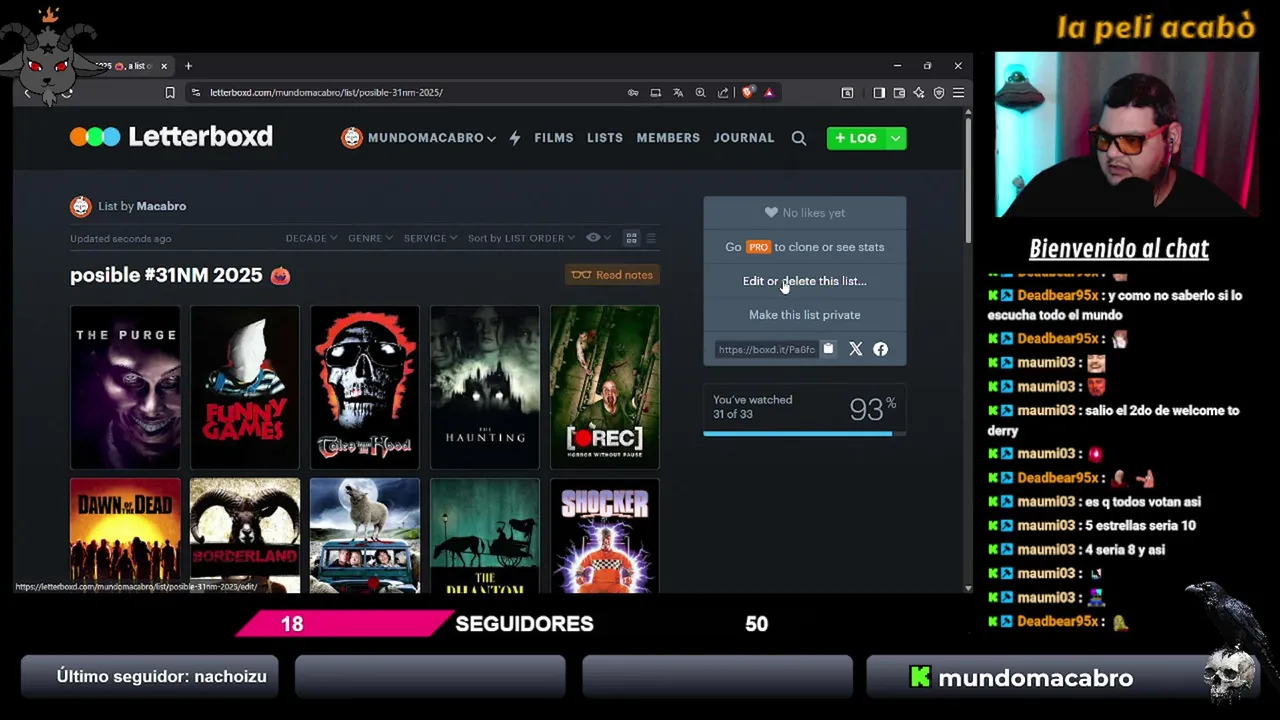Viewport: 1280px width, 720px height.
Task: Open The Purge poster
Action: [125, 388]
